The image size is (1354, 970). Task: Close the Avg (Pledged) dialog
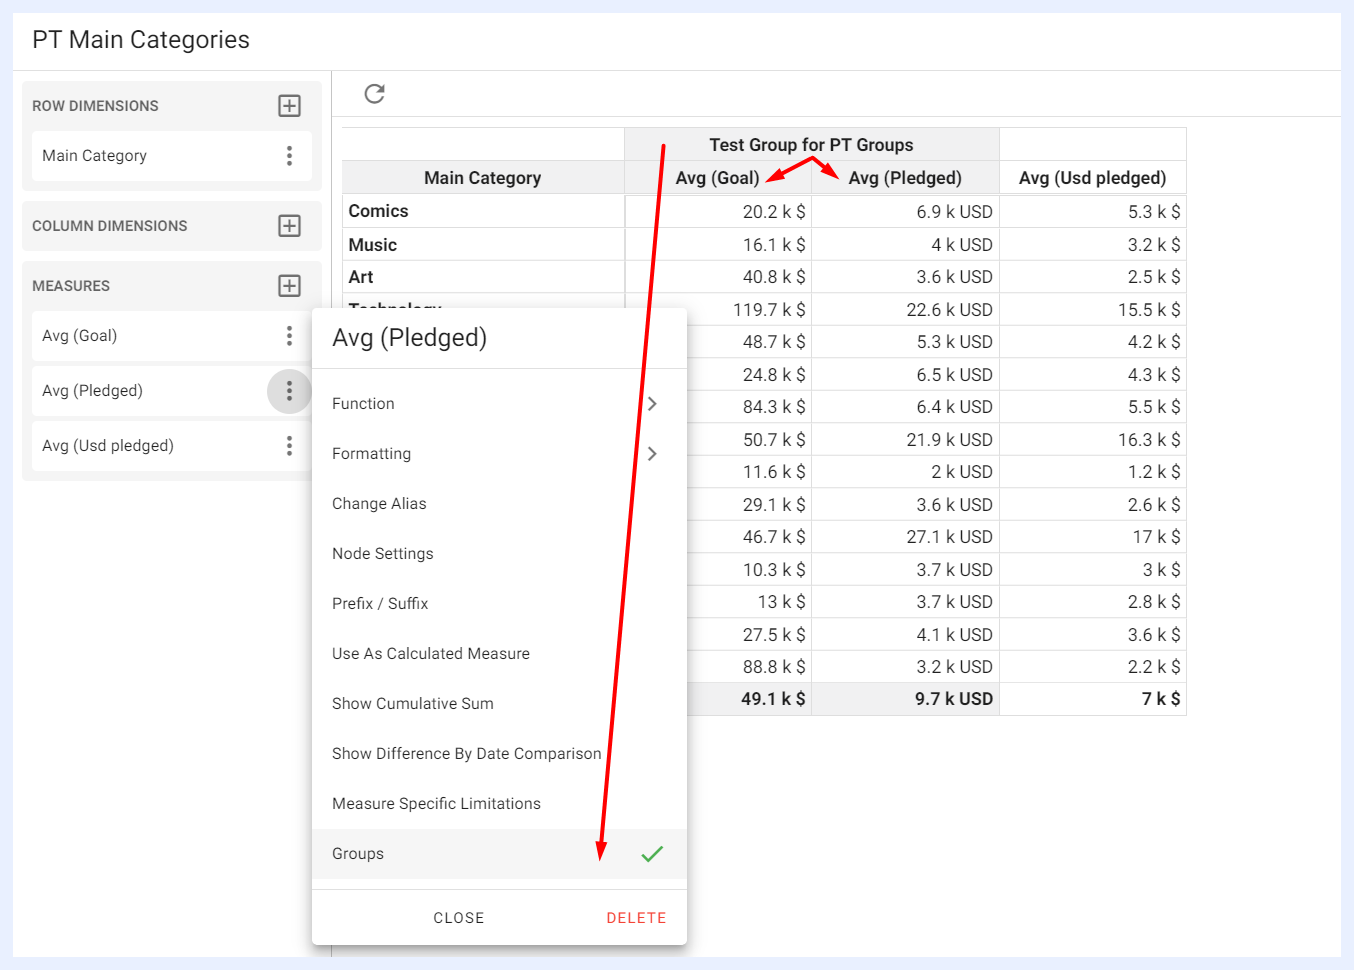(459, 918)
